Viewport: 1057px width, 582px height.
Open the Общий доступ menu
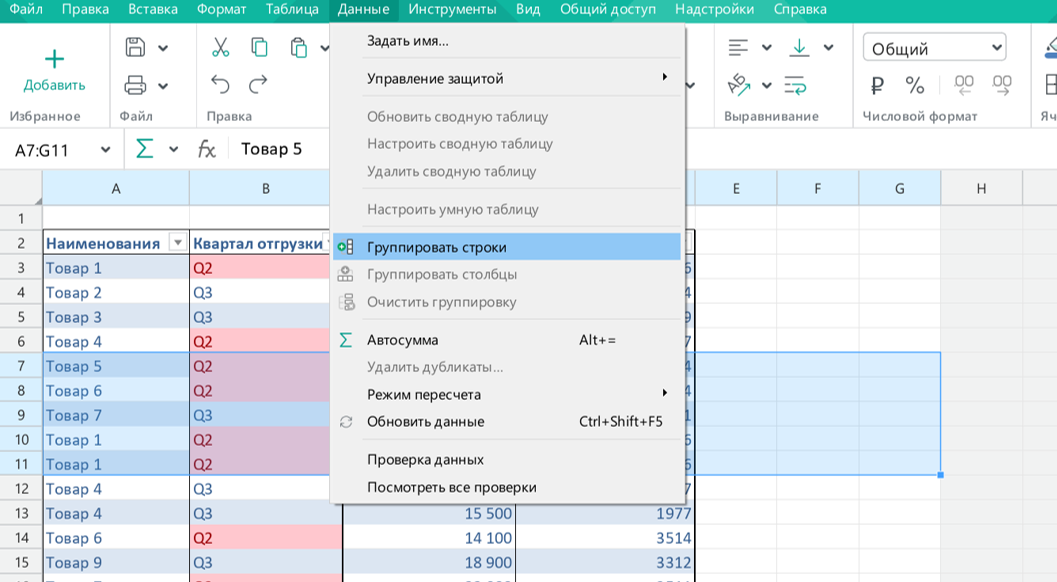pos(607,9)
